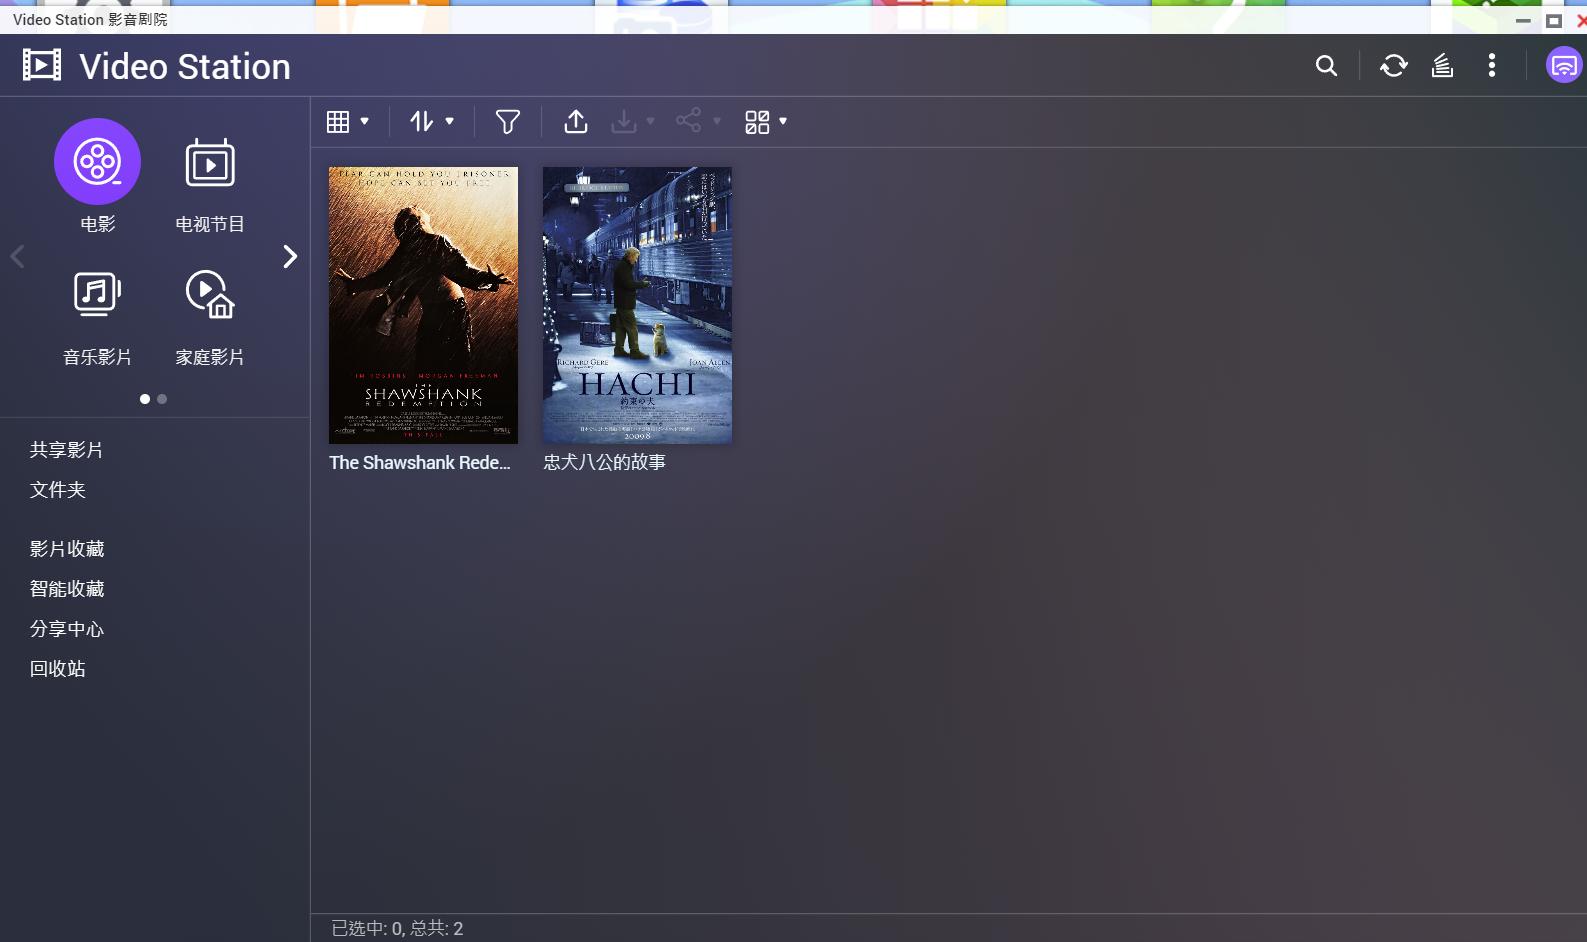
Task: Select the 电视节目 TV shows icon
Action: coord(210,164)
